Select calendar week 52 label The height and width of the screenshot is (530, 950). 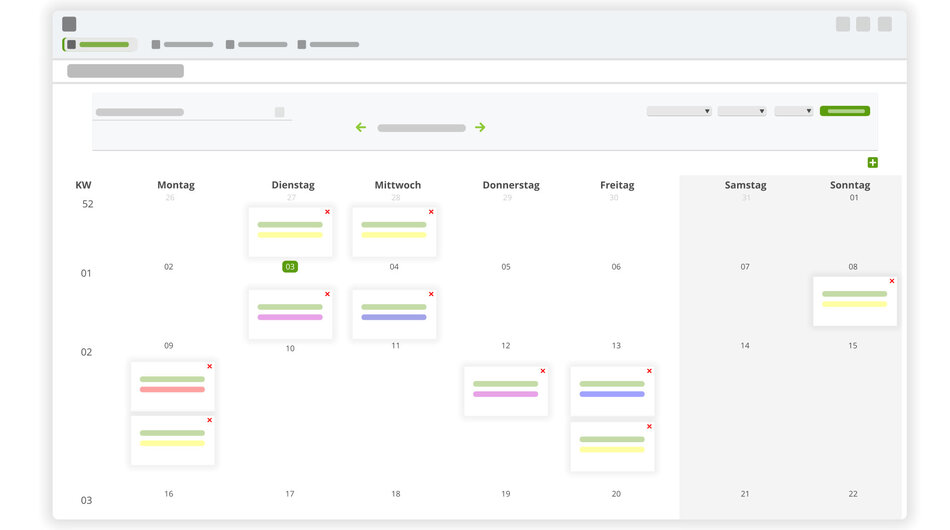click(x=88, y=204)
